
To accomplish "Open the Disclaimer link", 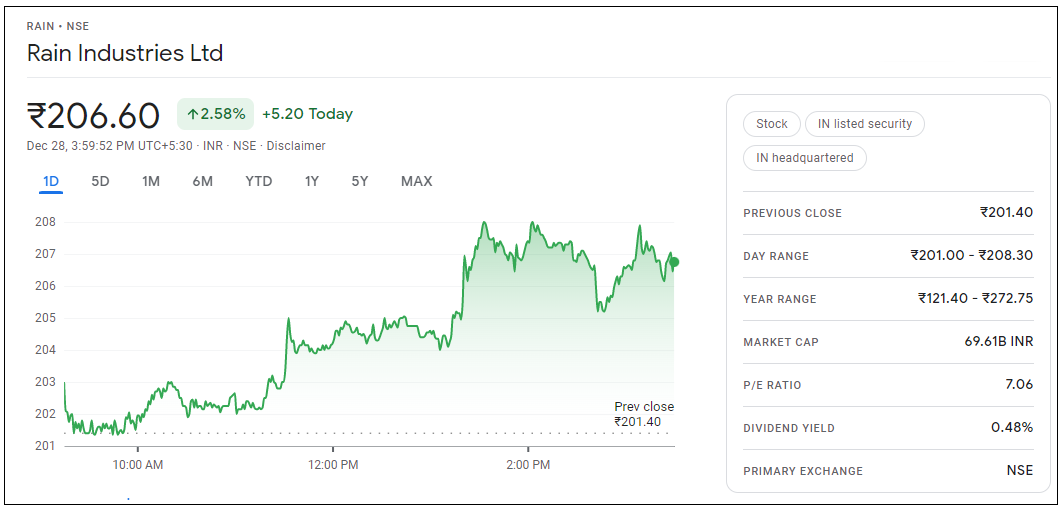I will tap(296, 146).
